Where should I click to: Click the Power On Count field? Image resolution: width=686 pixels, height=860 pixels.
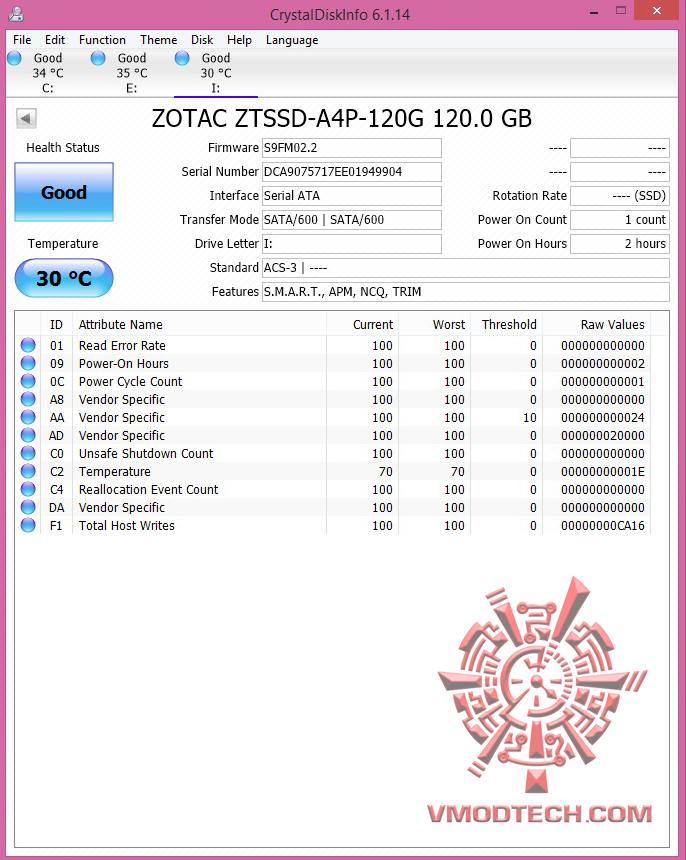(x=620, y=220)
